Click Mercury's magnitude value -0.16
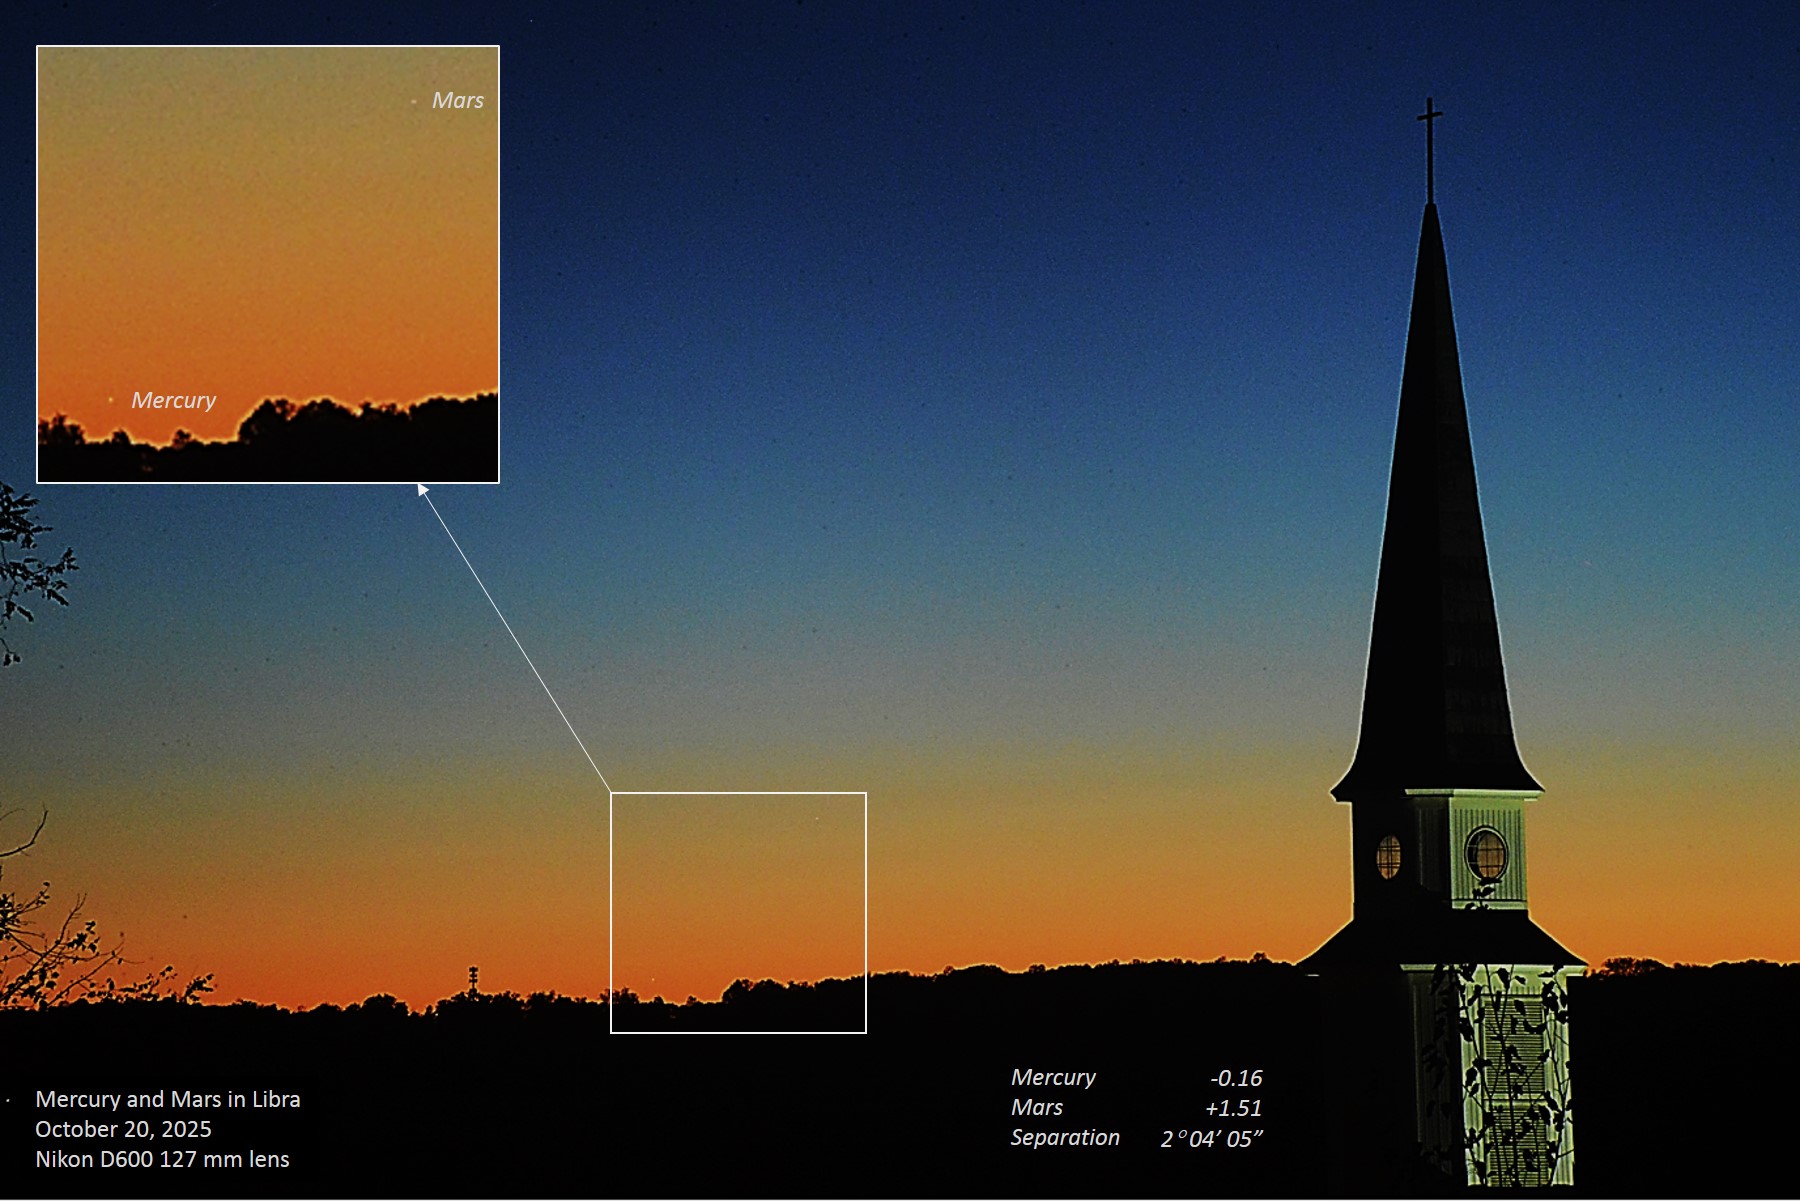 point(1236,1078)
